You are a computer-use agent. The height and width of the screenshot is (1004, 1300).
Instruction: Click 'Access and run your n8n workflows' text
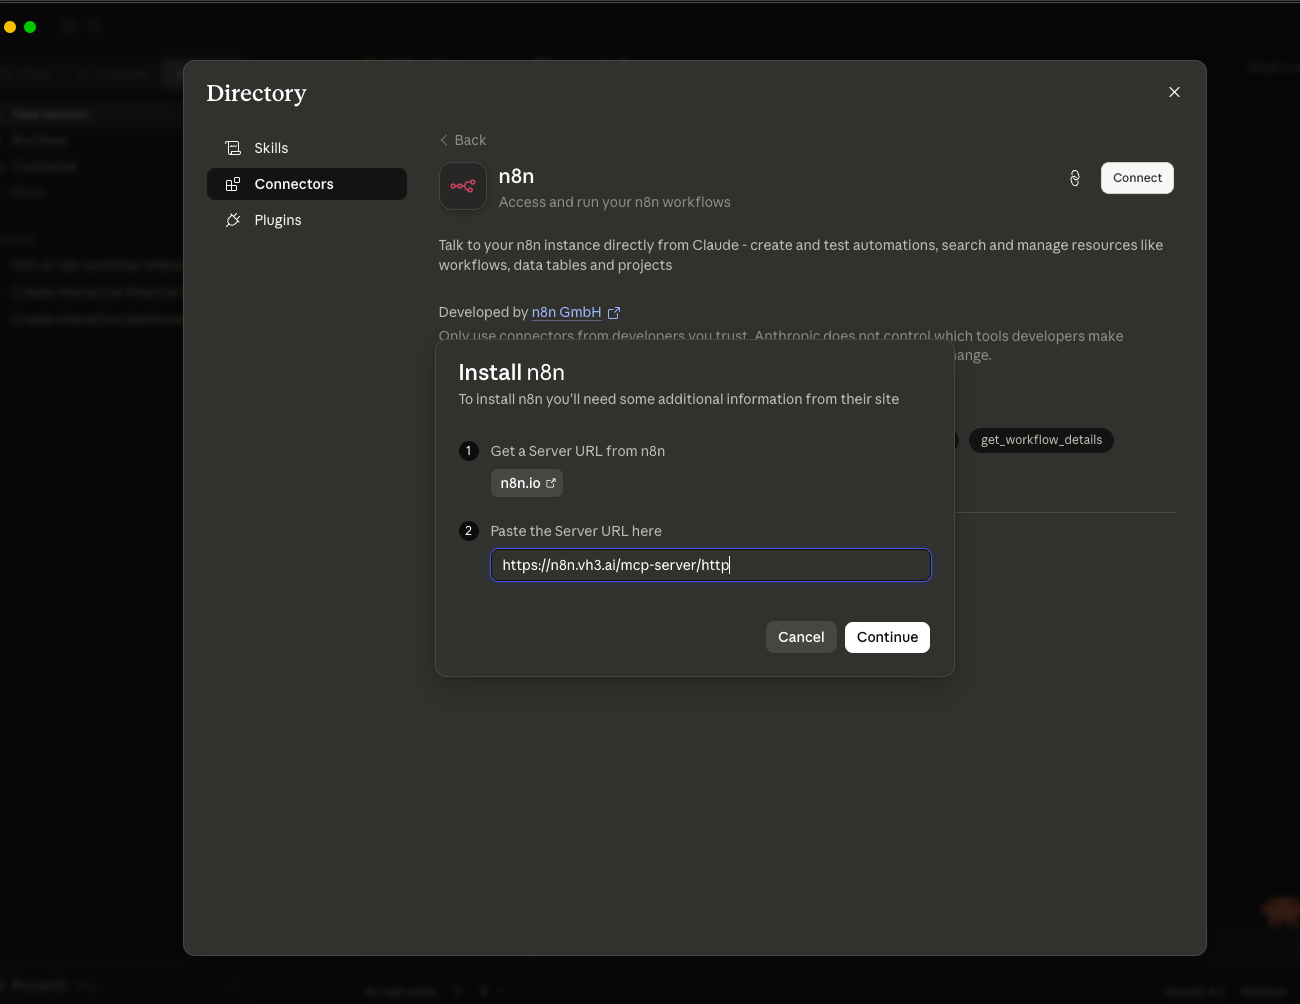point(615,202)
